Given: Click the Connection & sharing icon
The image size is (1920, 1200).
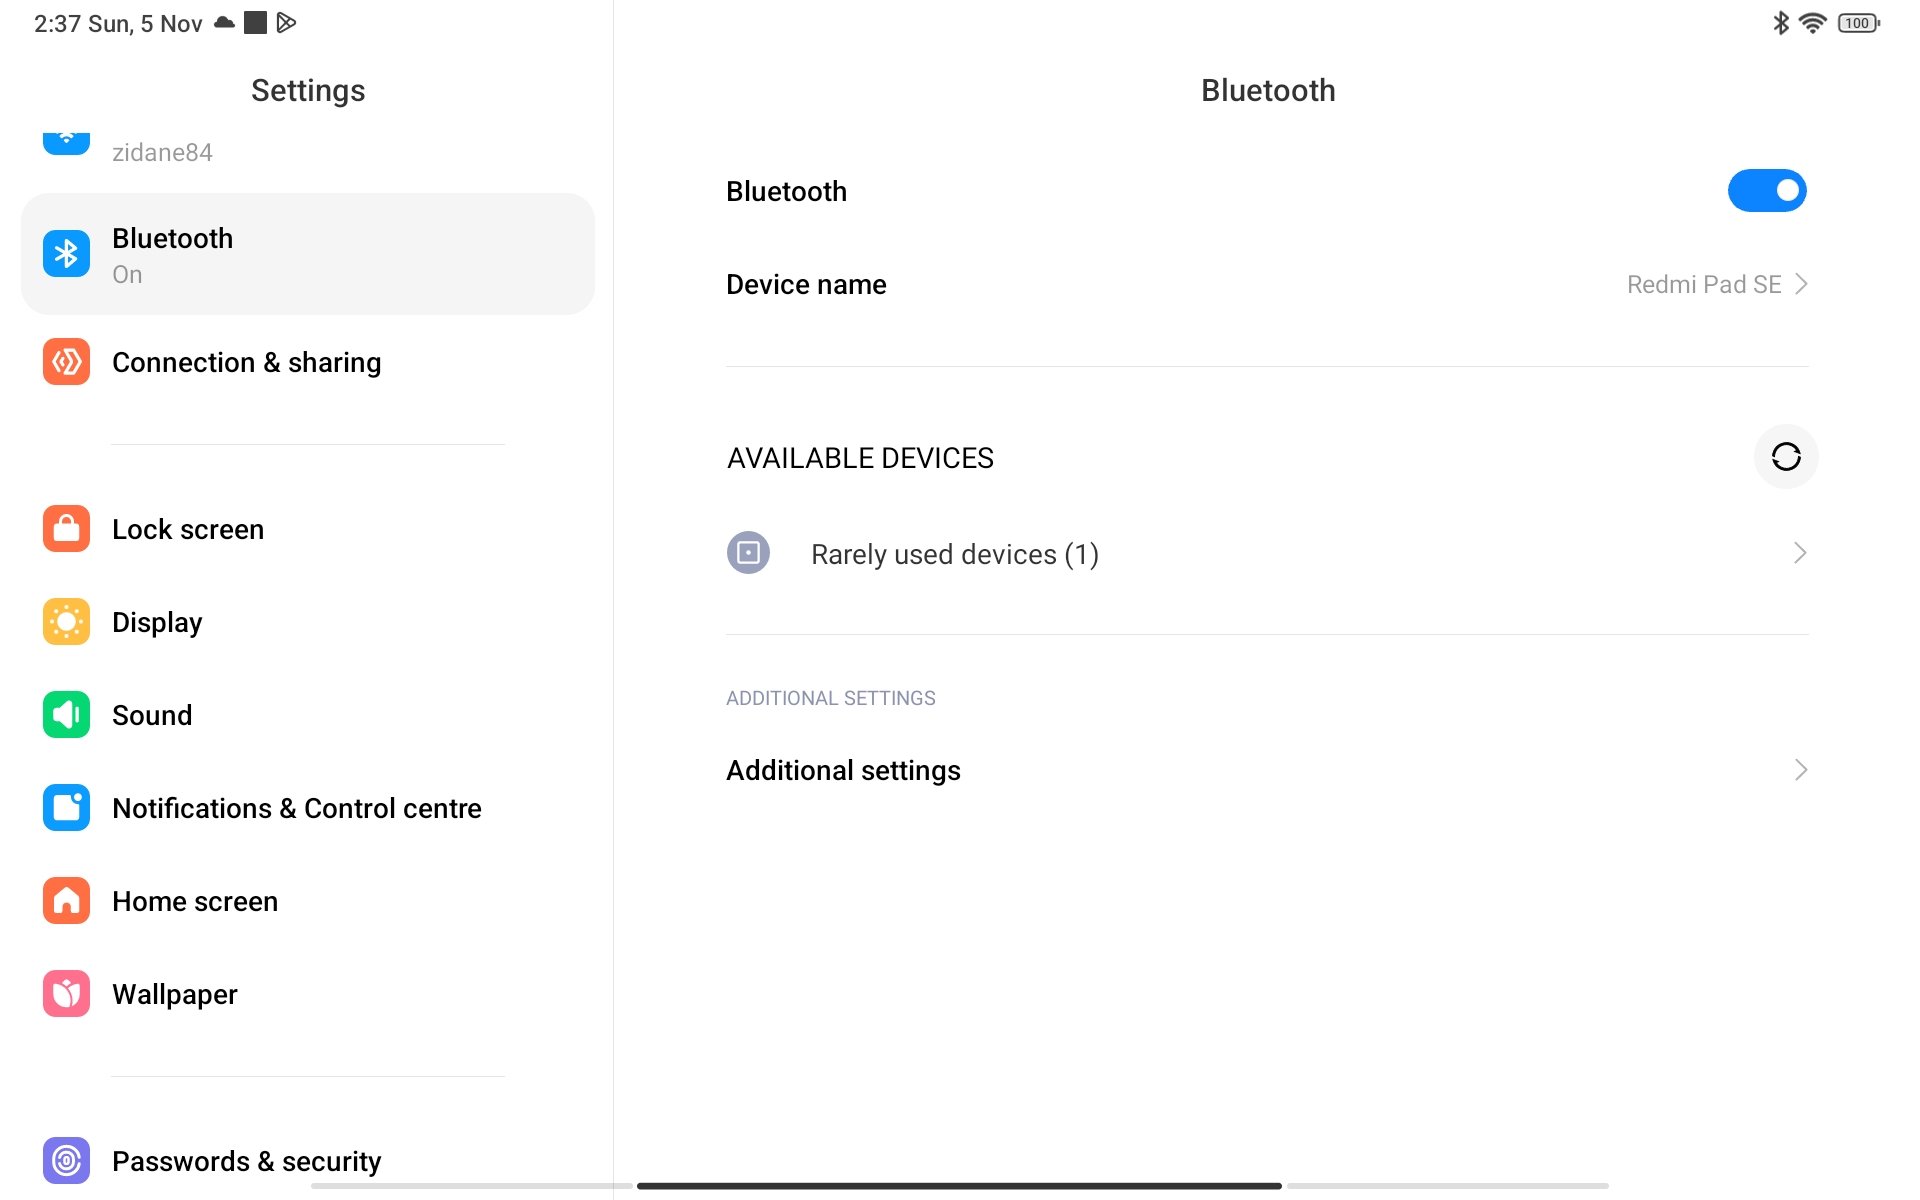Looking at the screenshot, I should tap(66, 362).
